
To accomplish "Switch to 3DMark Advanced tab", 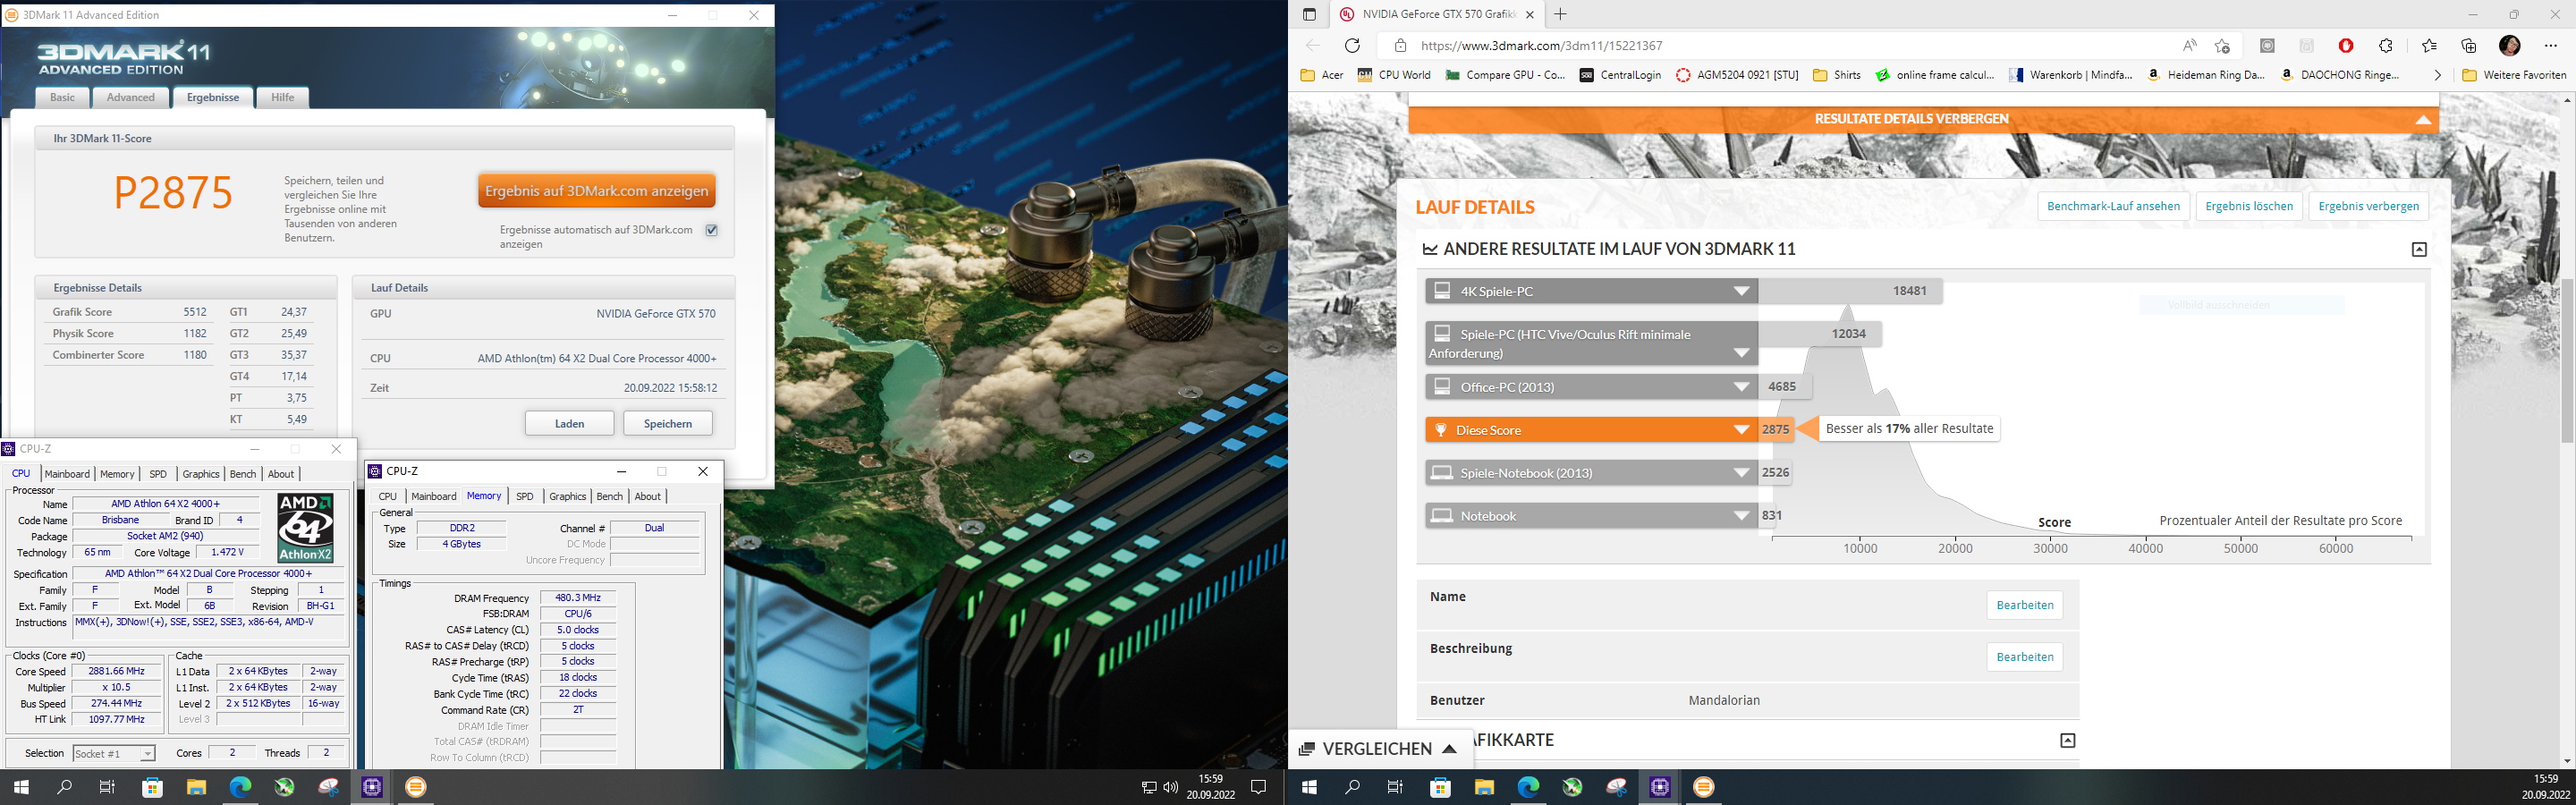I will point(131,97).
